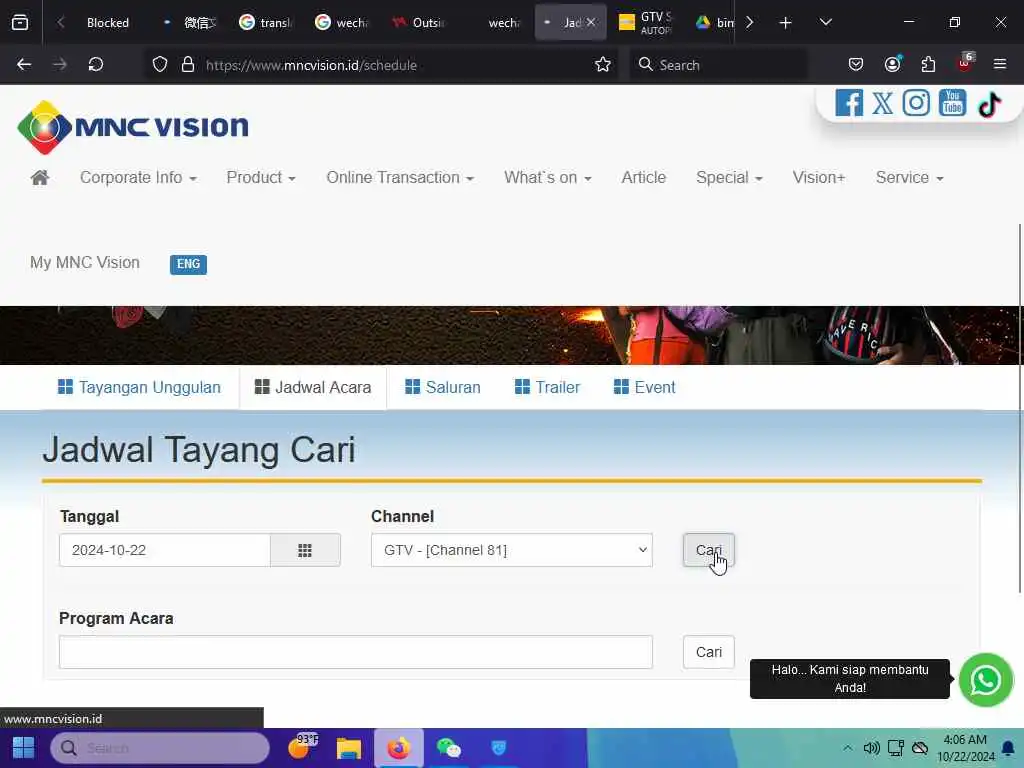Open the Firefox account icon
1024x768 pixels.
point(892,64)
